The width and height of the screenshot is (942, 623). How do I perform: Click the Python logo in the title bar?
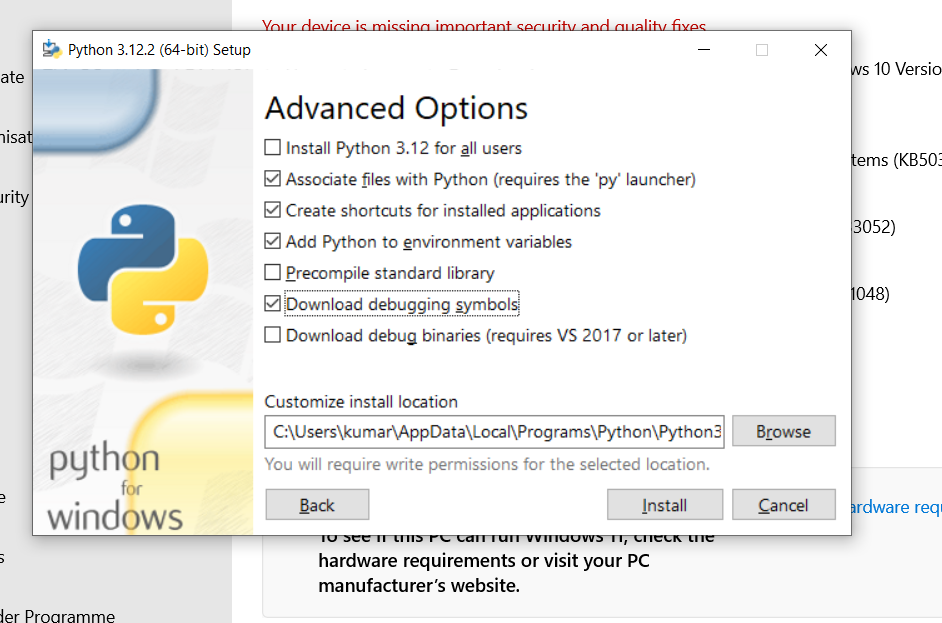pos(51,49)
